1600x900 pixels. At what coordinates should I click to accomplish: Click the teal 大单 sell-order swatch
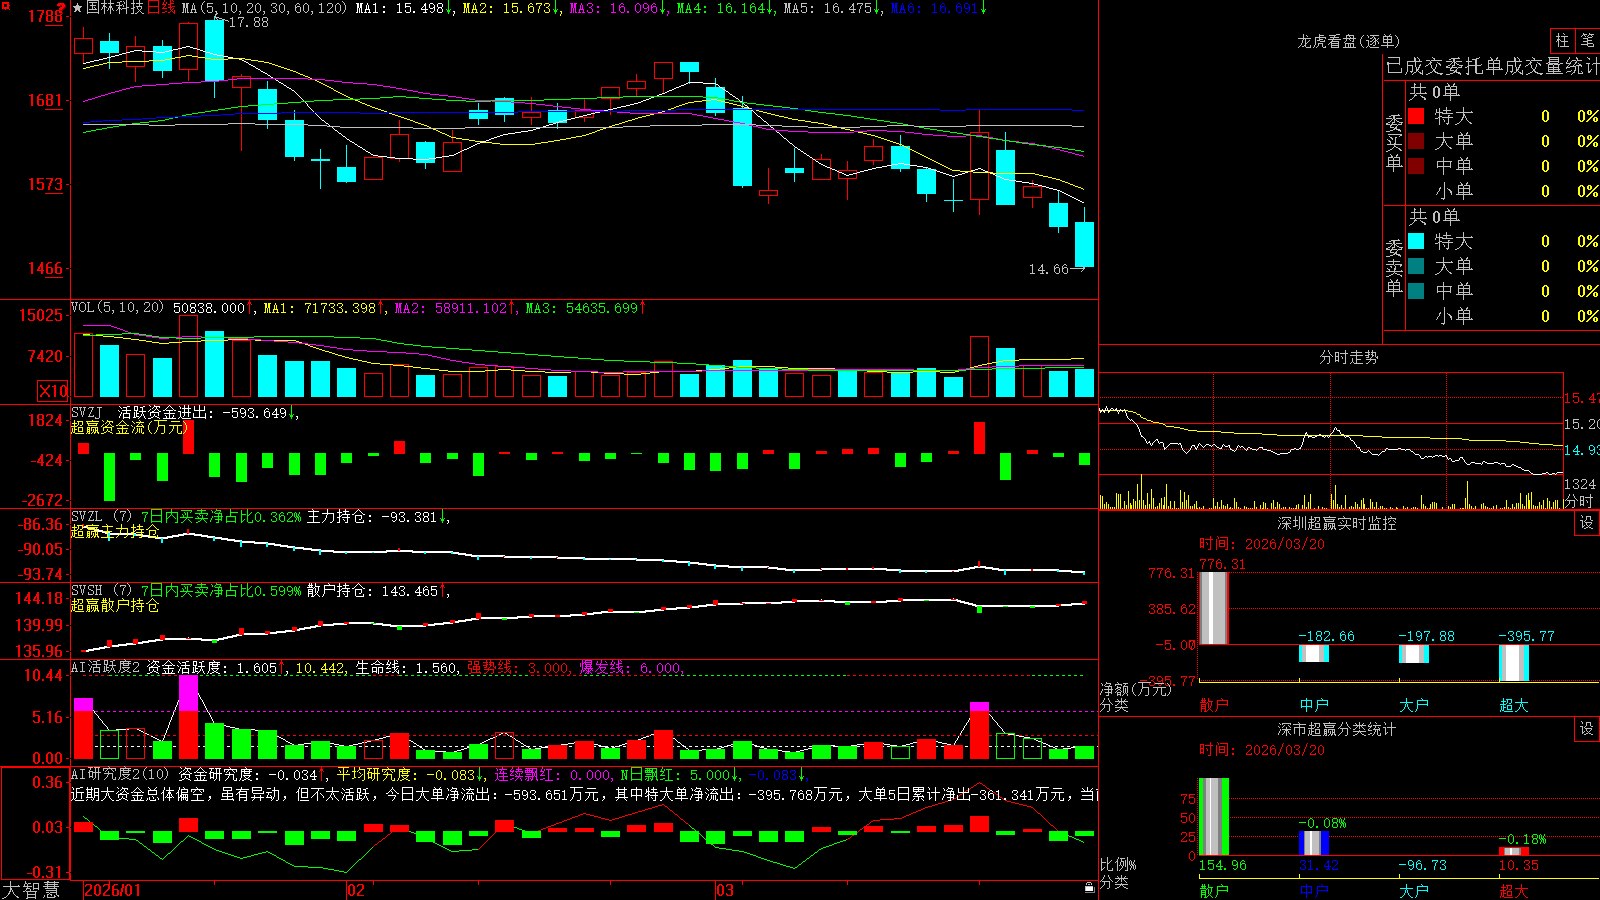tap(1416, 266)
